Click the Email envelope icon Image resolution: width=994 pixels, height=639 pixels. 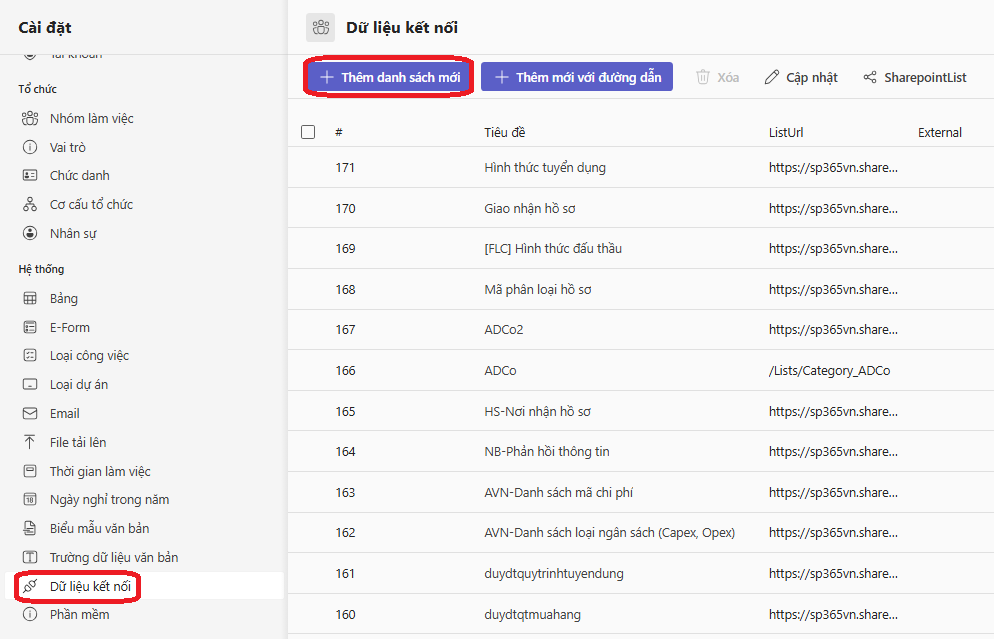tap(29, 414)
